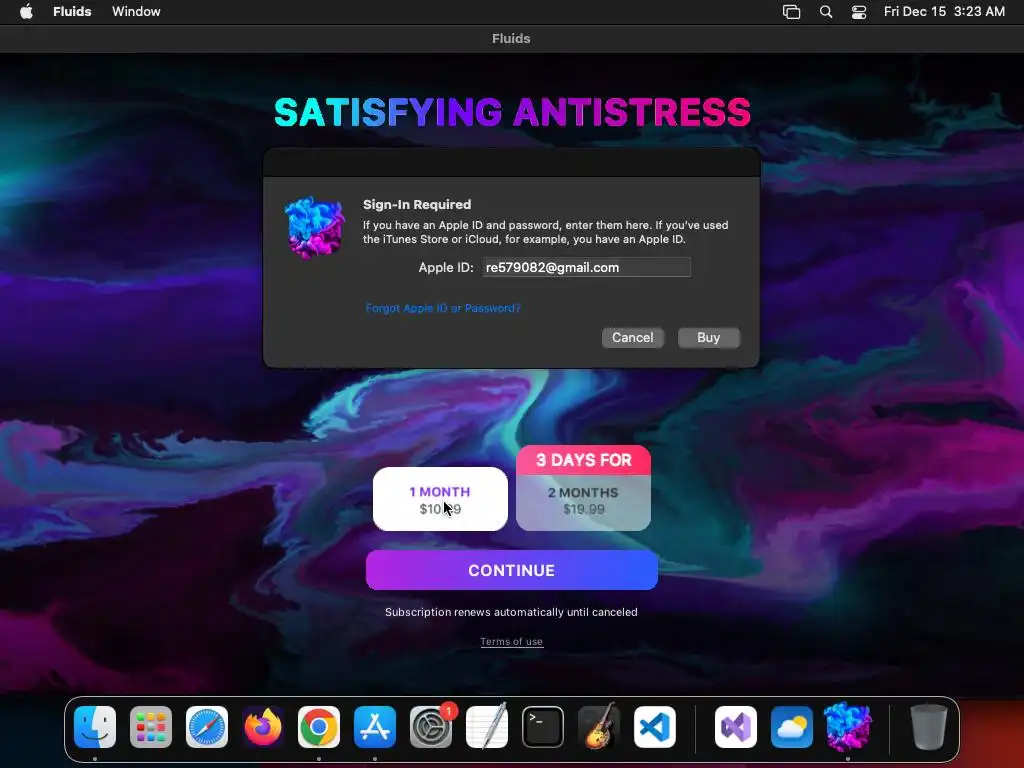Launch Terminal from the dock
The width and height of the screenshot is (1024, 768).
tap(543, 727)
